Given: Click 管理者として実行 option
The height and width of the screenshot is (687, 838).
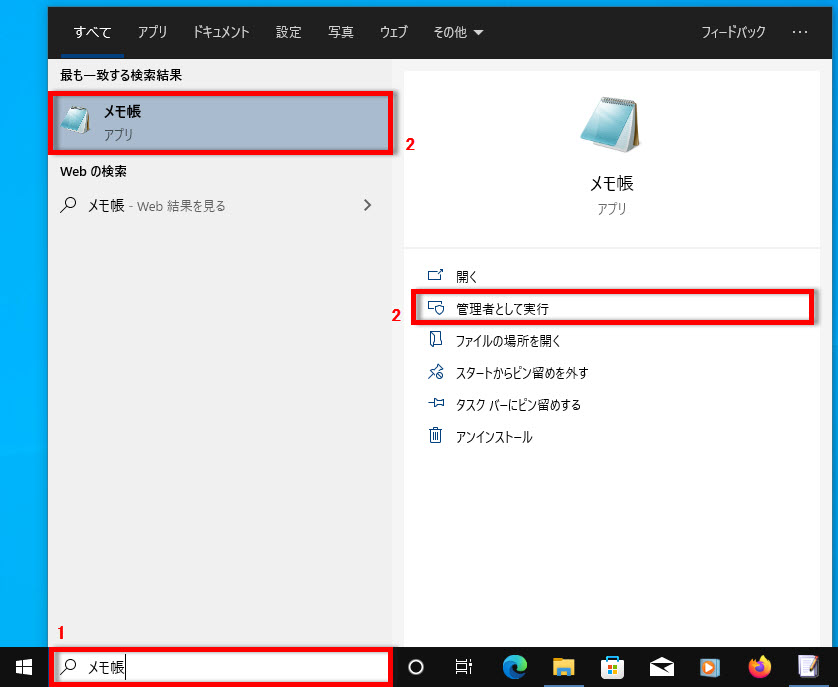Looking at the screenshot, I should point(502,309).
